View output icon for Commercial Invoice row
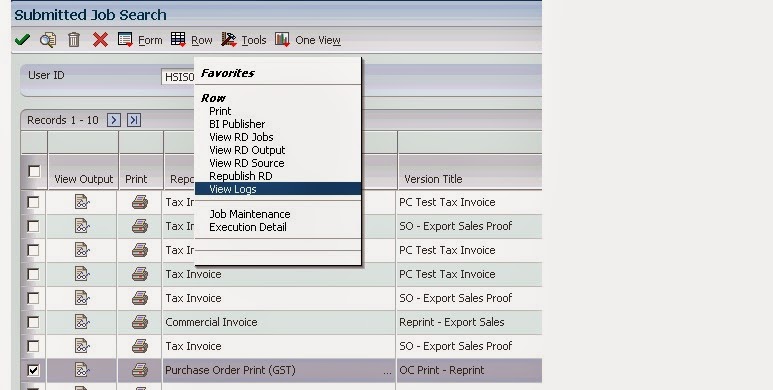Image resolution: width=773 pixels, height=390 pixels. tap(82, 322)
